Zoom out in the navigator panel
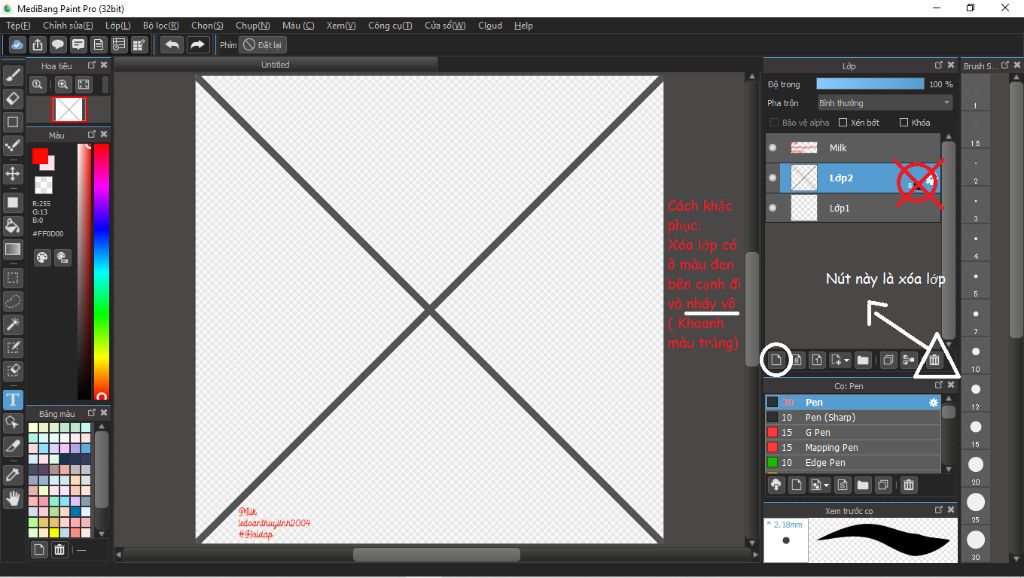 click(x=38, y=84)
